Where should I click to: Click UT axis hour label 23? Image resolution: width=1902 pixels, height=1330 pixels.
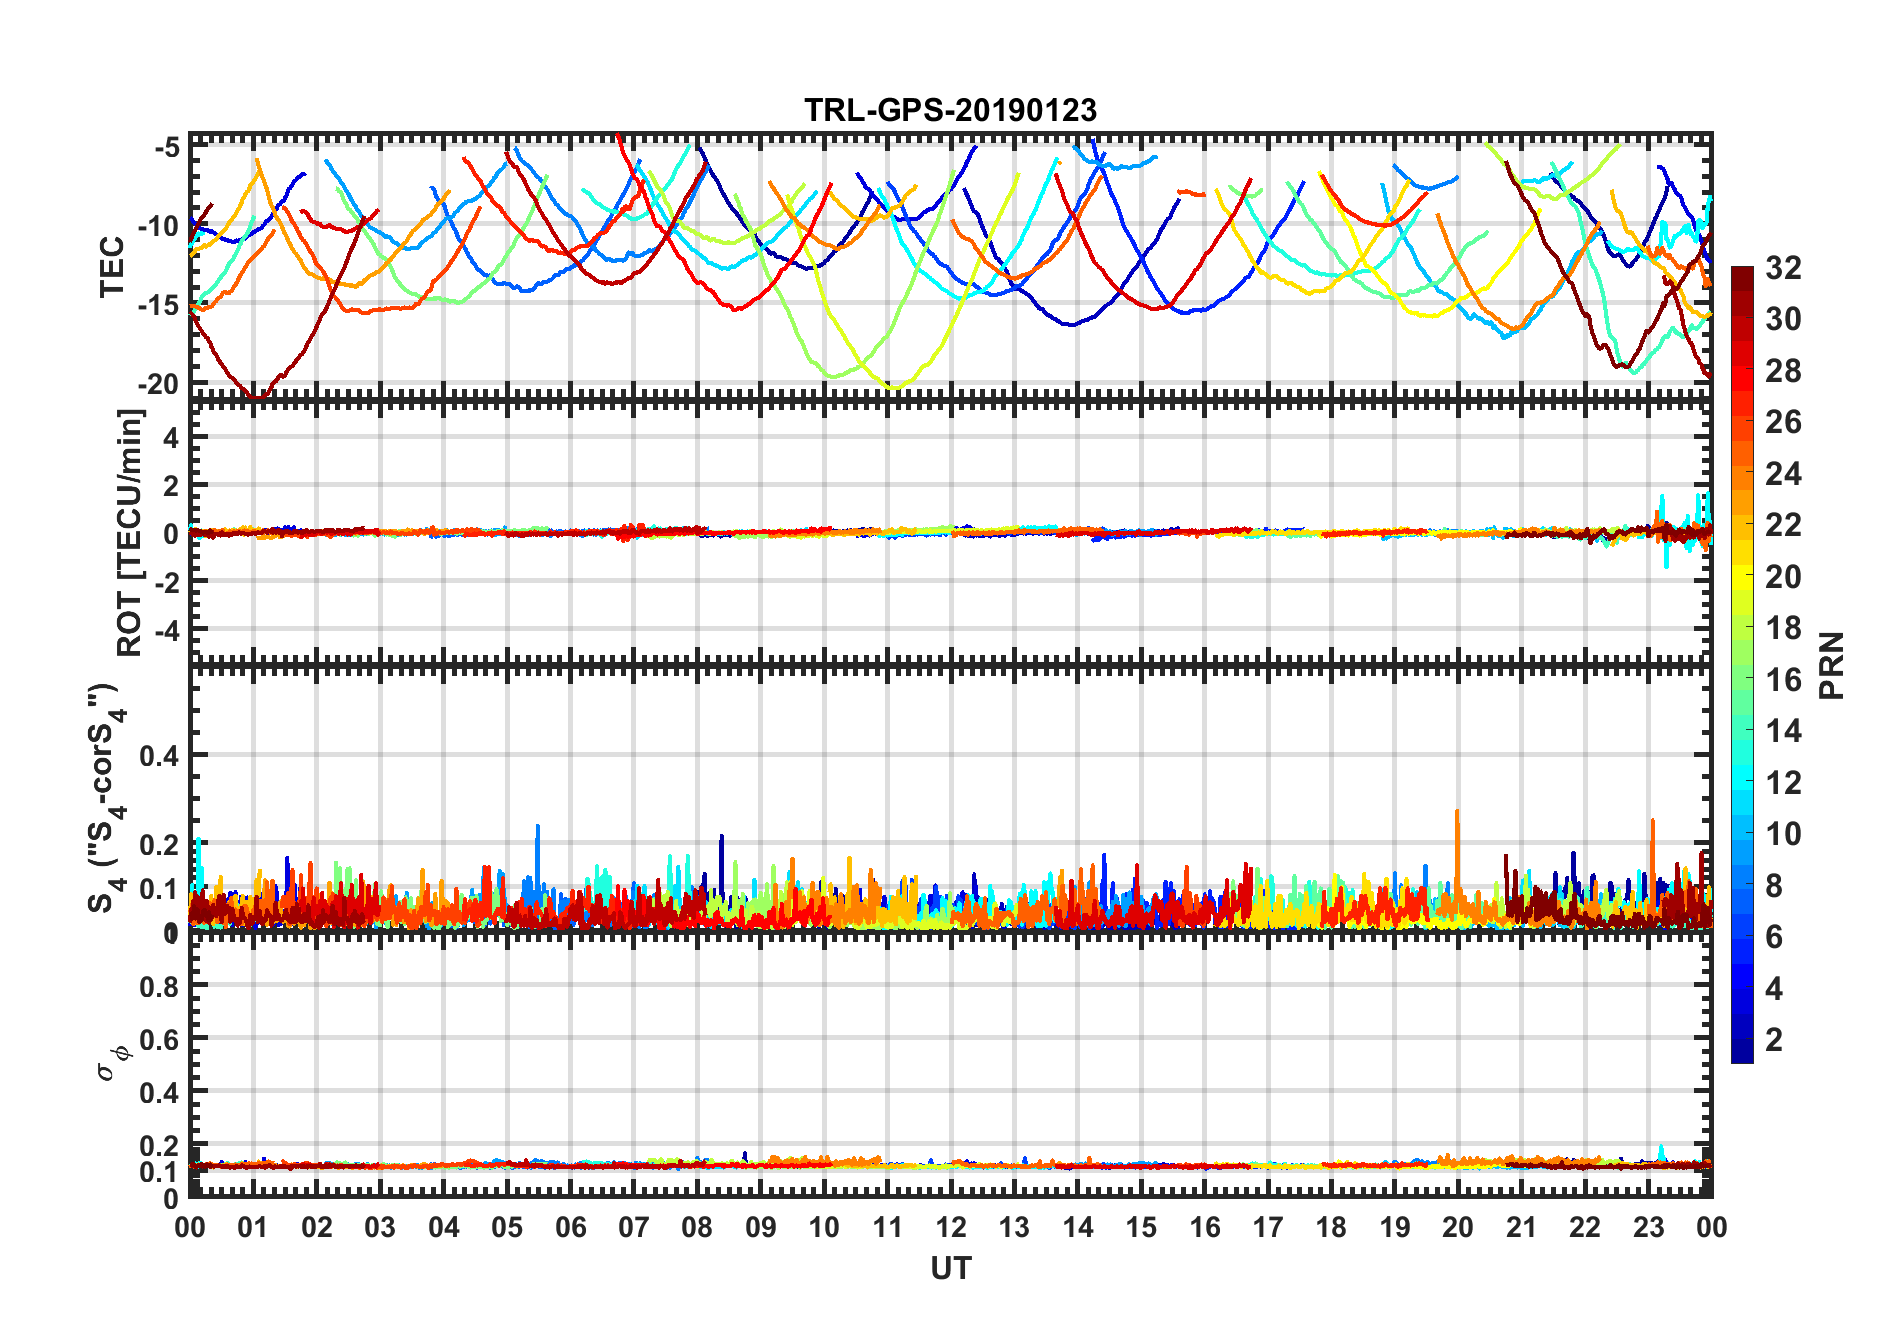tap(1649, 1227)
